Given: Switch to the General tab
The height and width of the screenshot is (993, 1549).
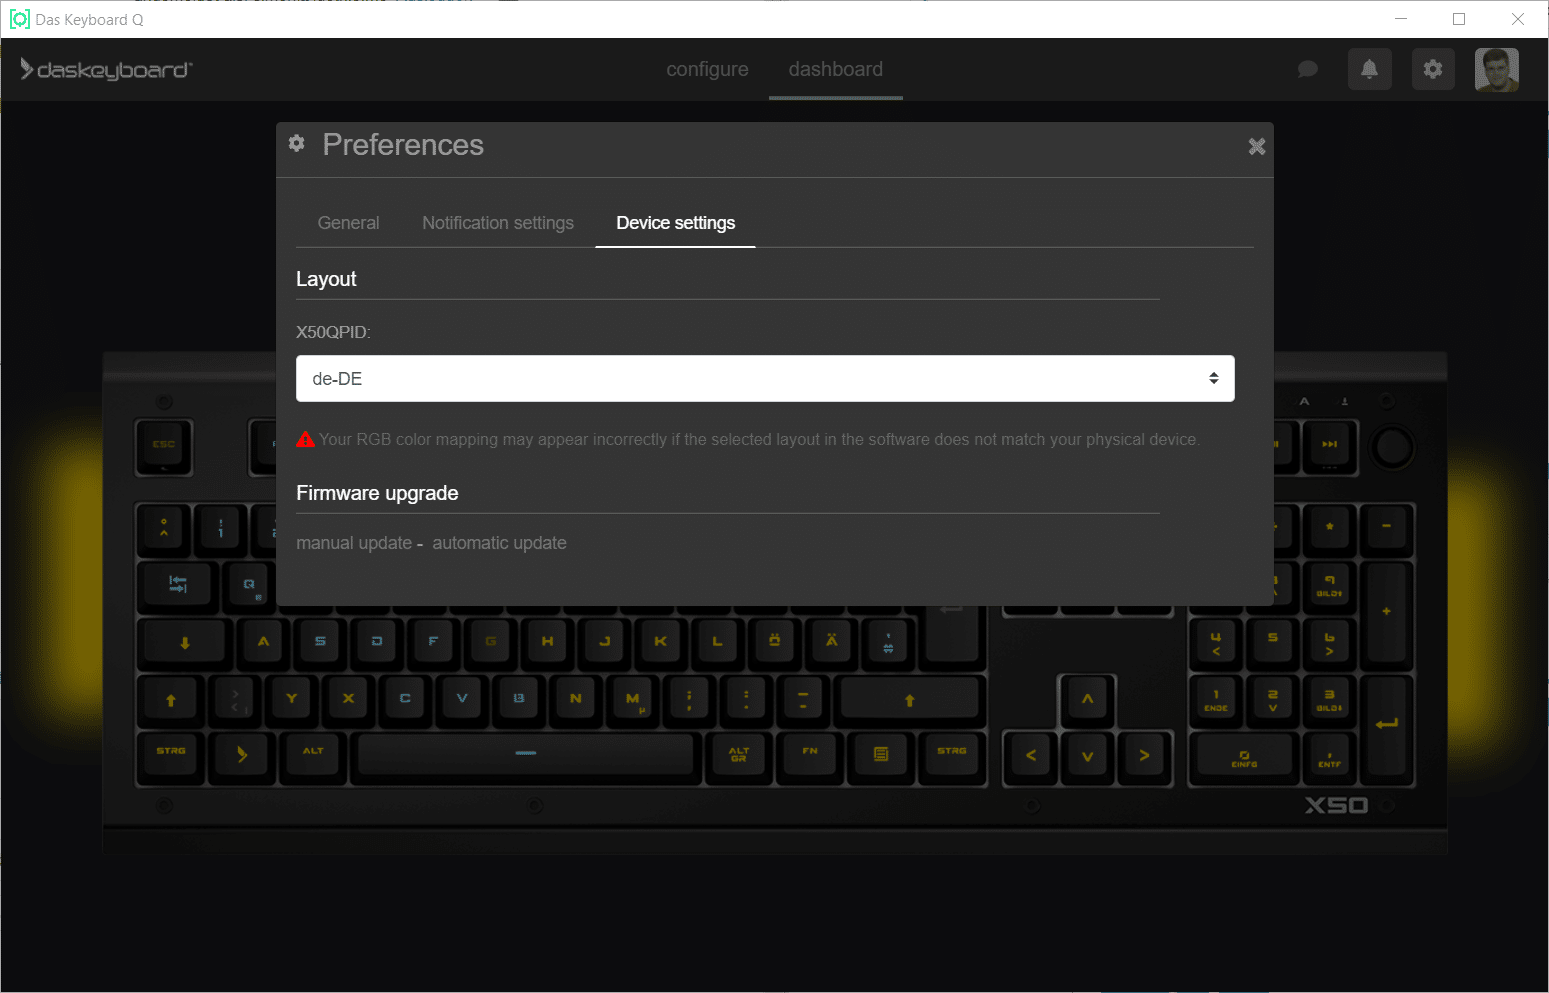Looking at the screenshot, I should [348, 223].
